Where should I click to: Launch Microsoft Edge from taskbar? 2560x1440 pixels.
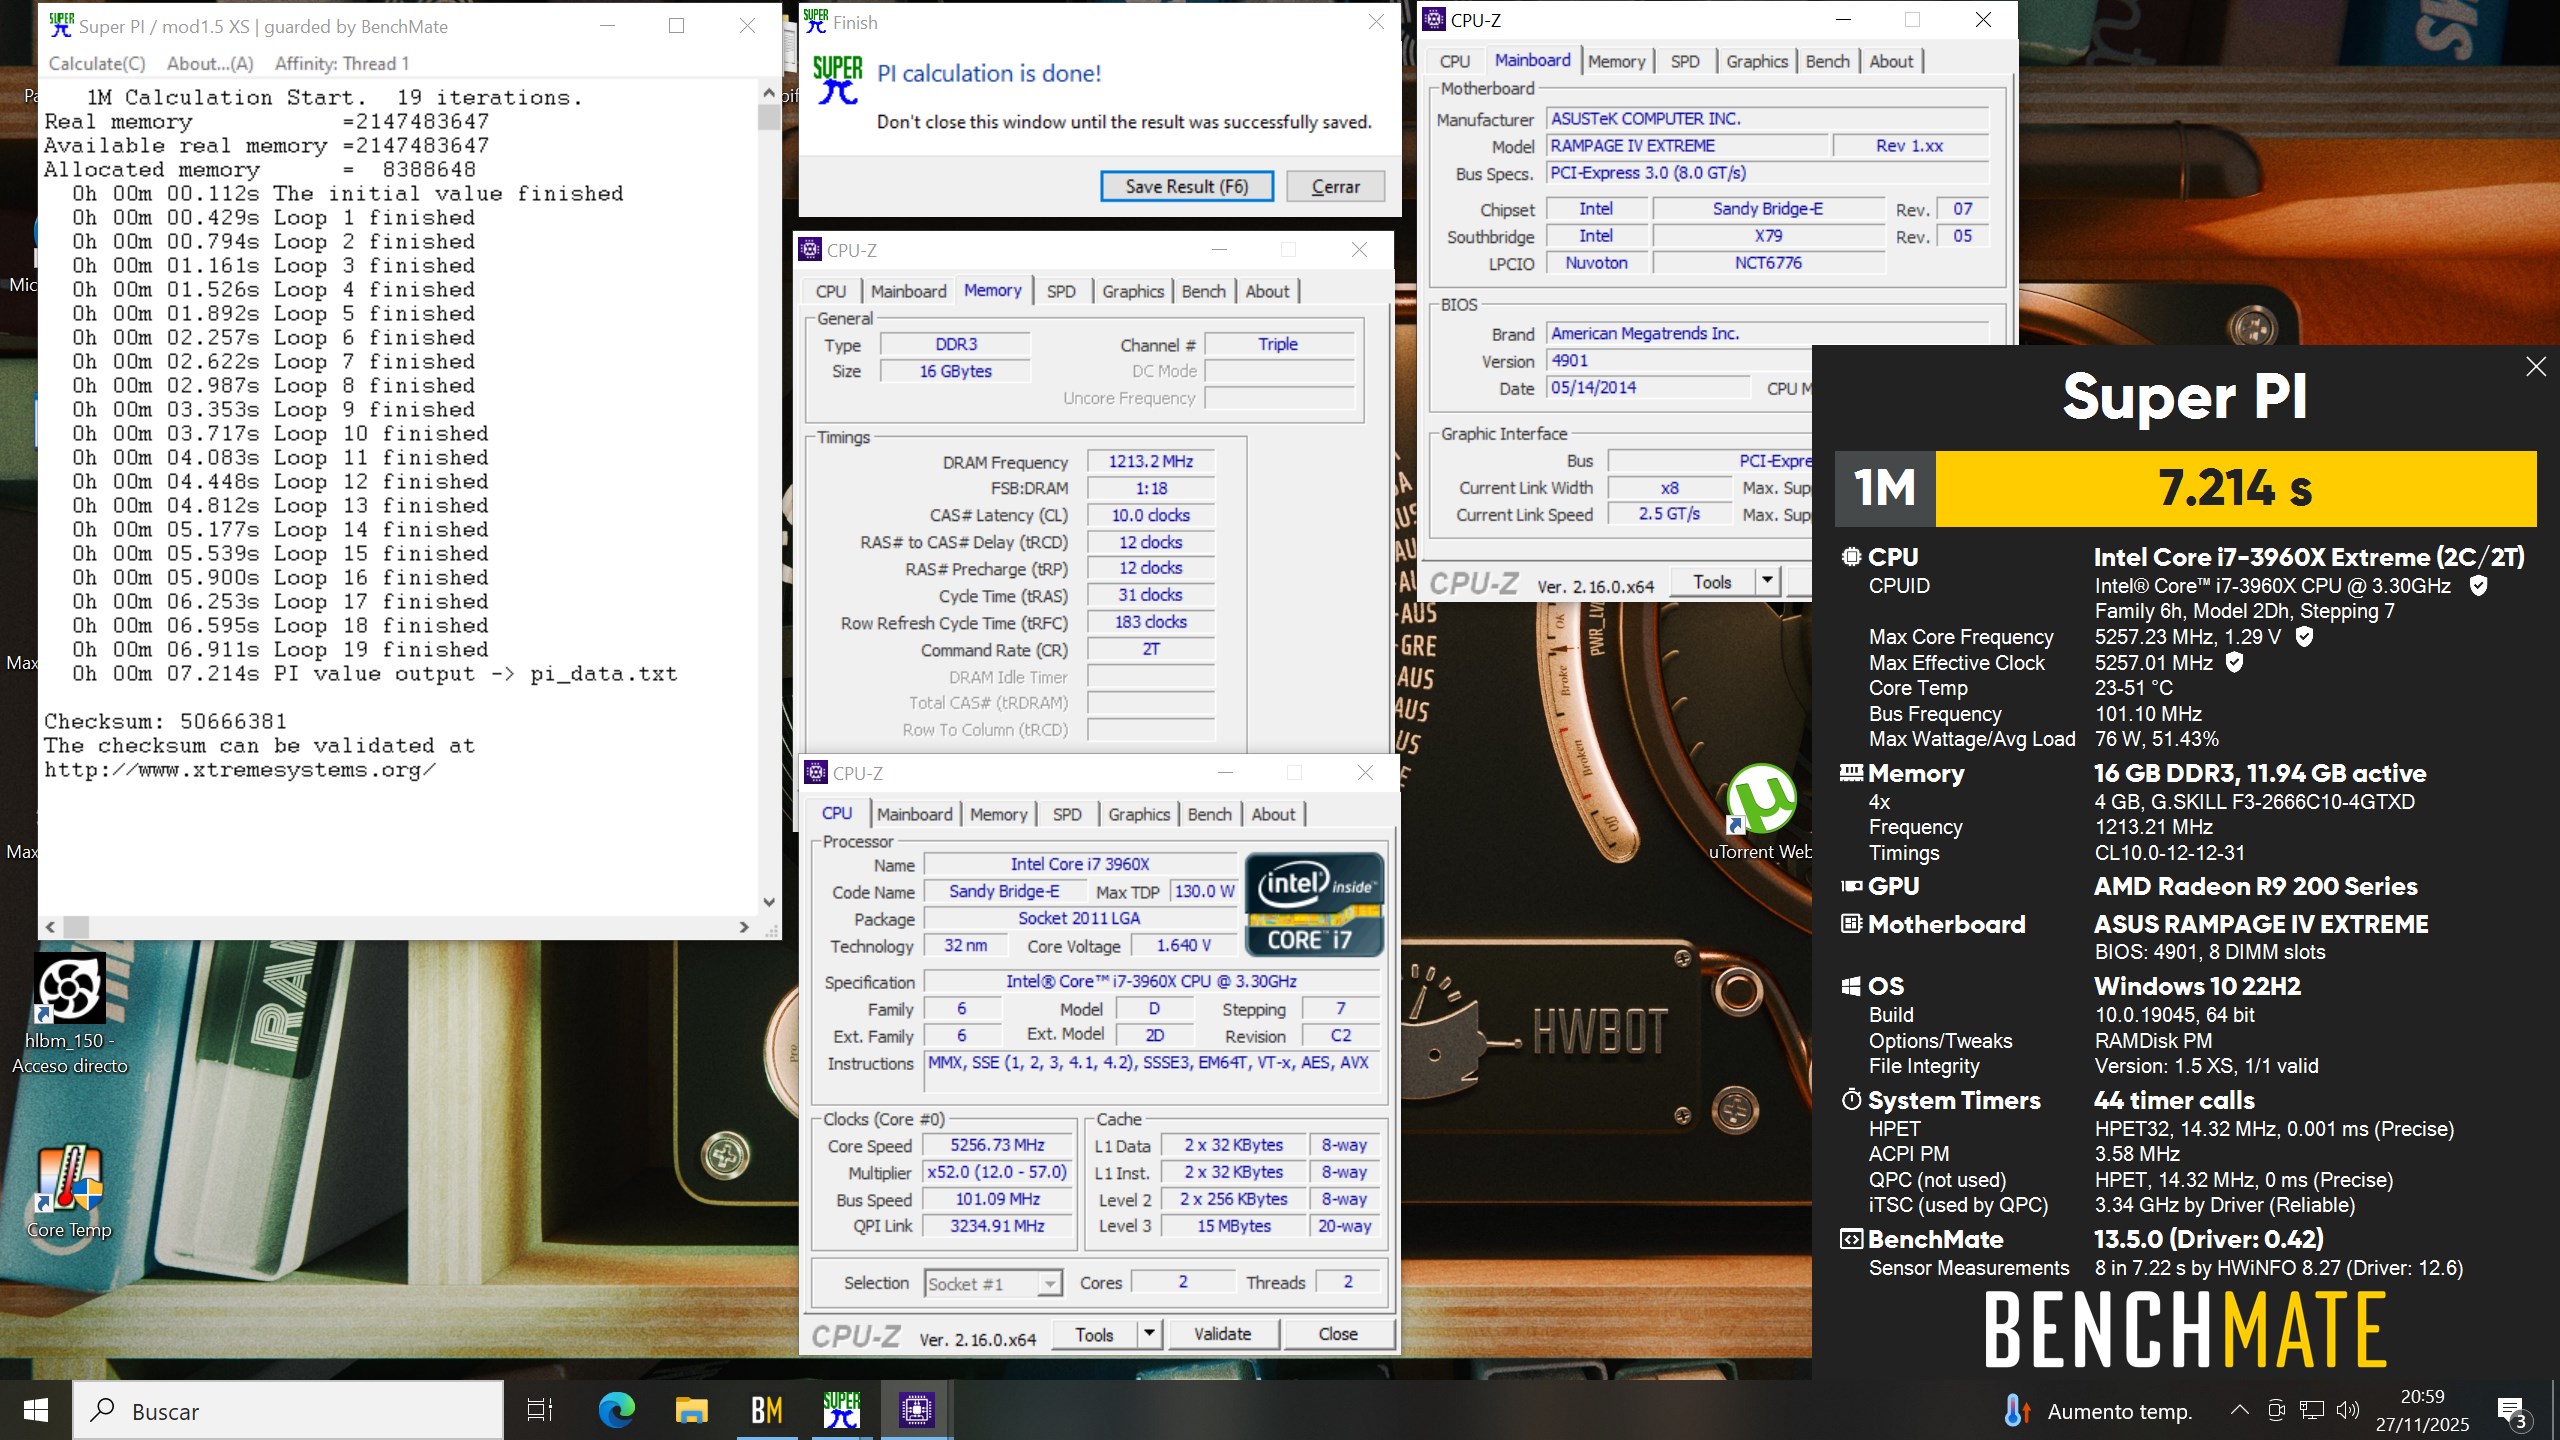coord(616,1410)
